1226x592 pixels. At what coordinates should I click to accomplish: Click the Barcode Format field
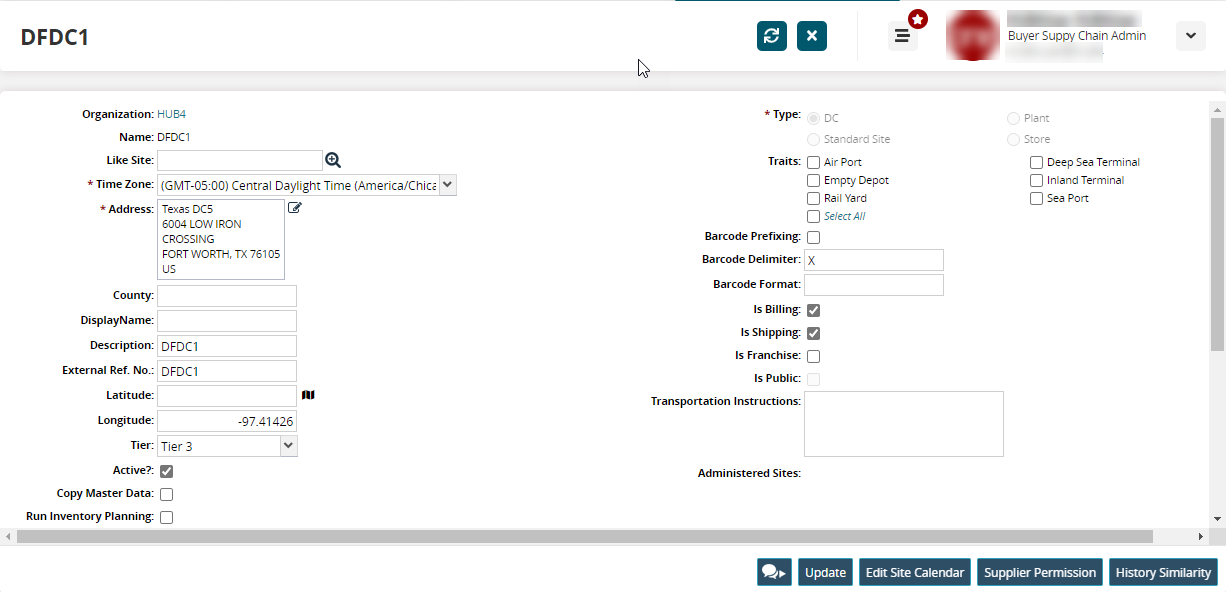point(874,285)
